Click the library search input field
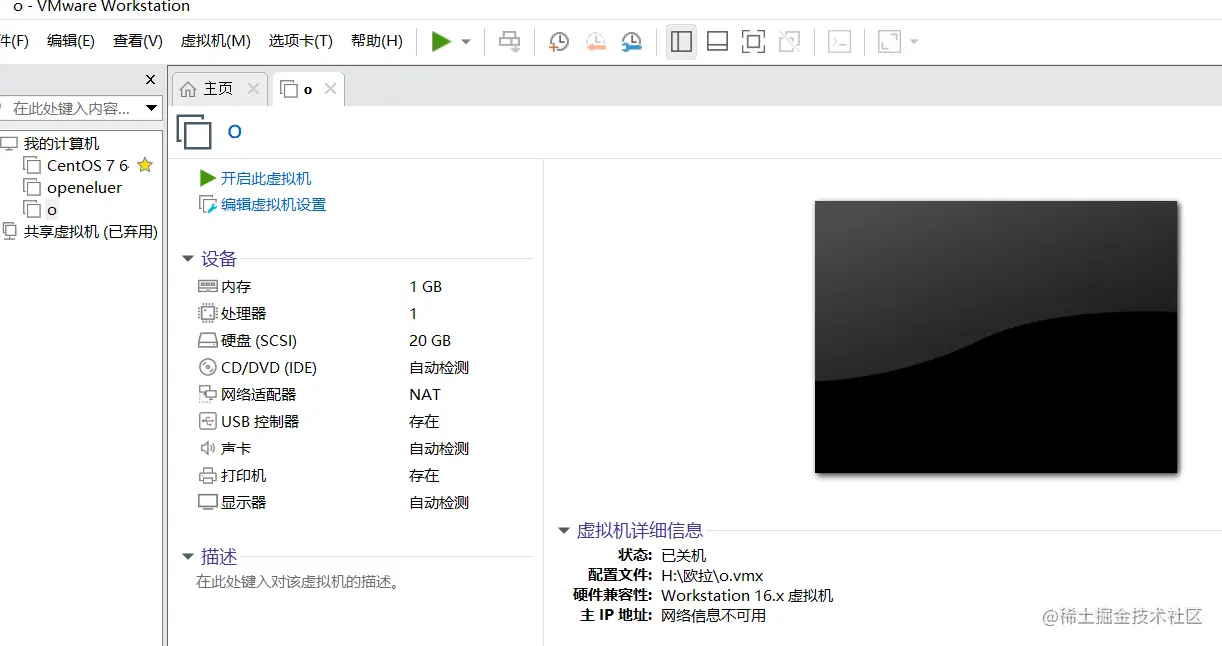 [70, 108]
